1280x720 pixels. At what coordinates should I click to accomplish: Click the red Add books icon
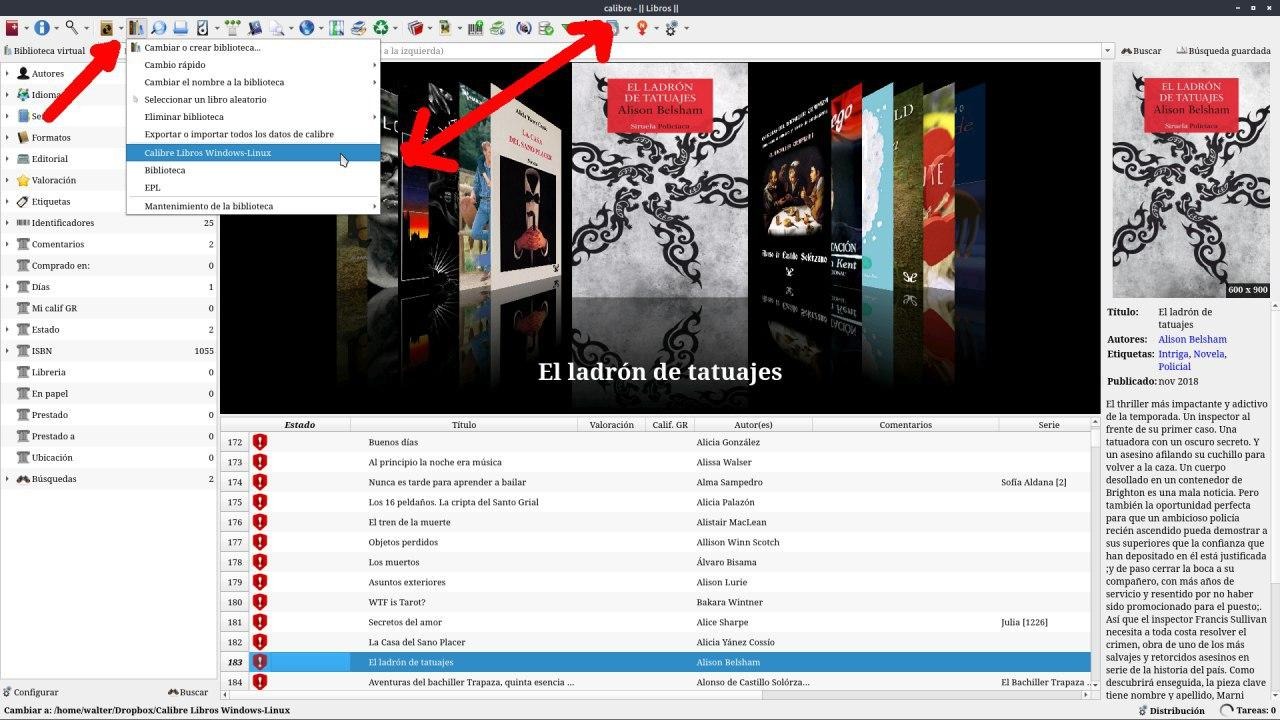tap(12, 28)
